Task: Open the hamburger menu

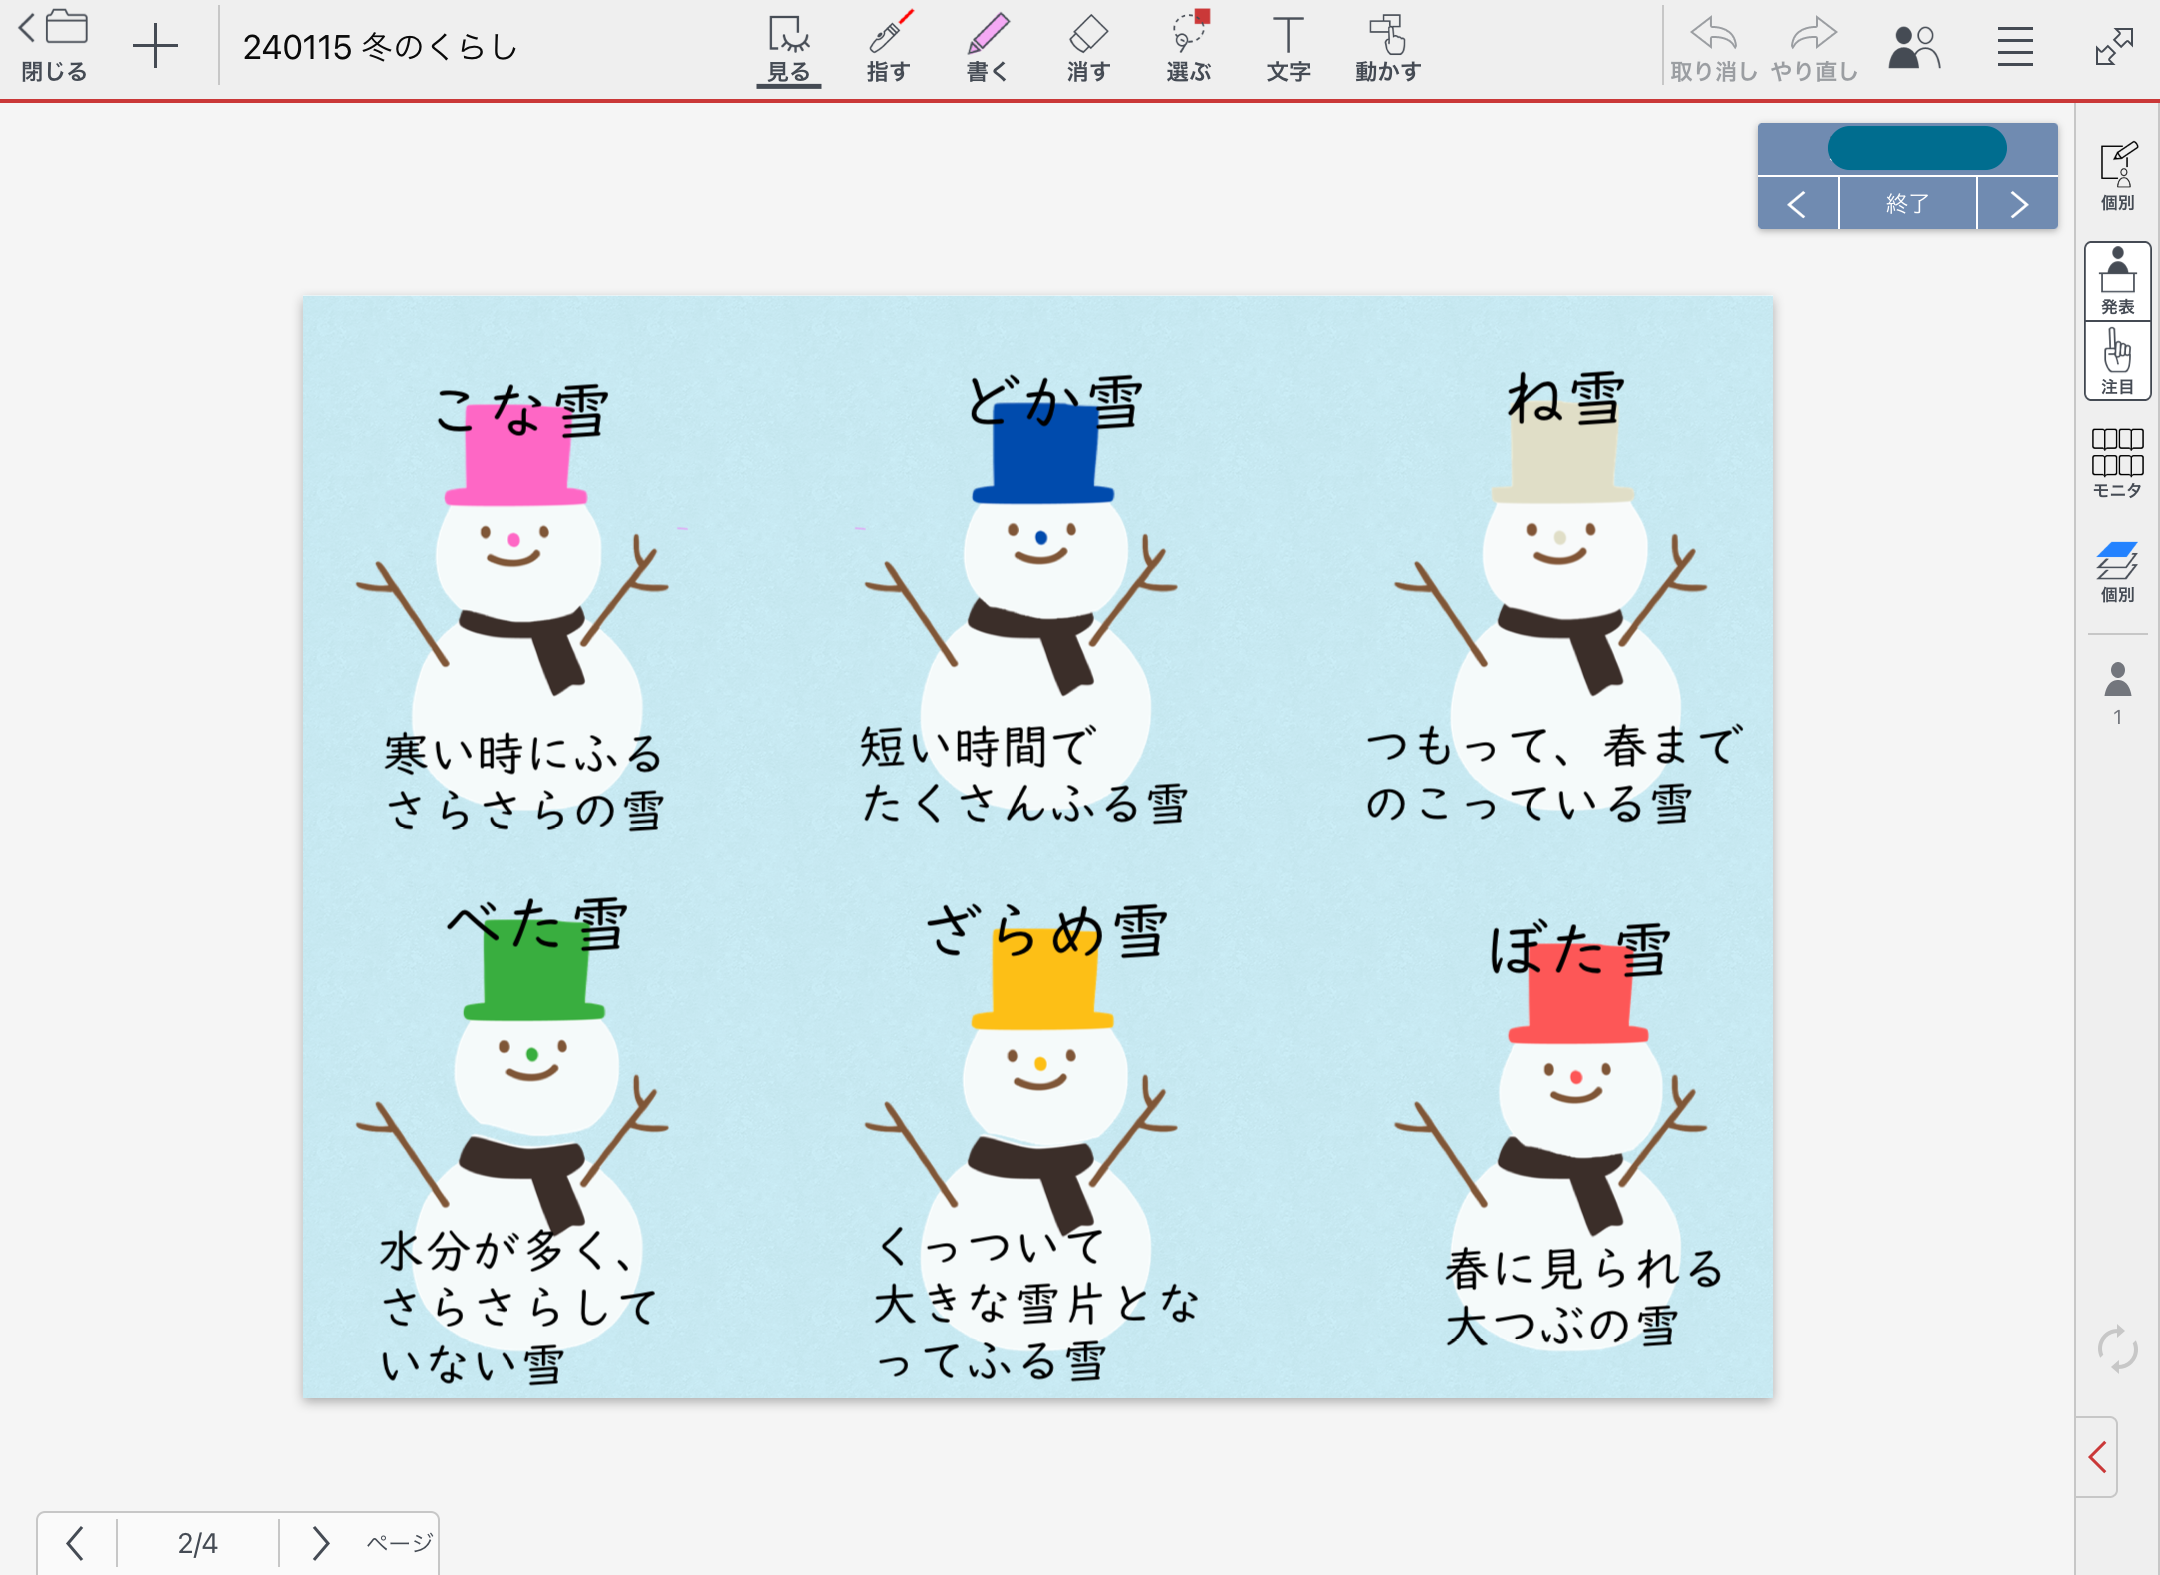Action: (2015, 47)
